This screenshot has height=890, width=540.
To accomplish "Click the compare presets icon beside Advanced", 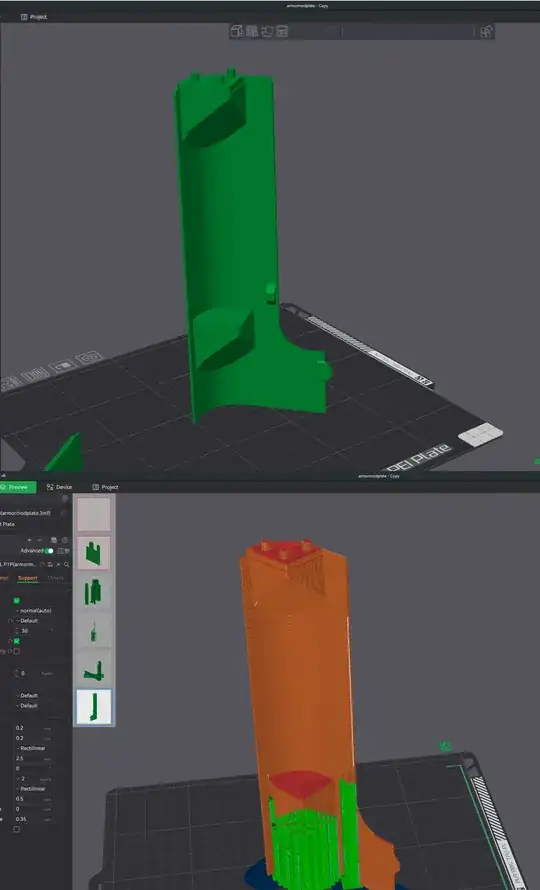I will (63, 551).
